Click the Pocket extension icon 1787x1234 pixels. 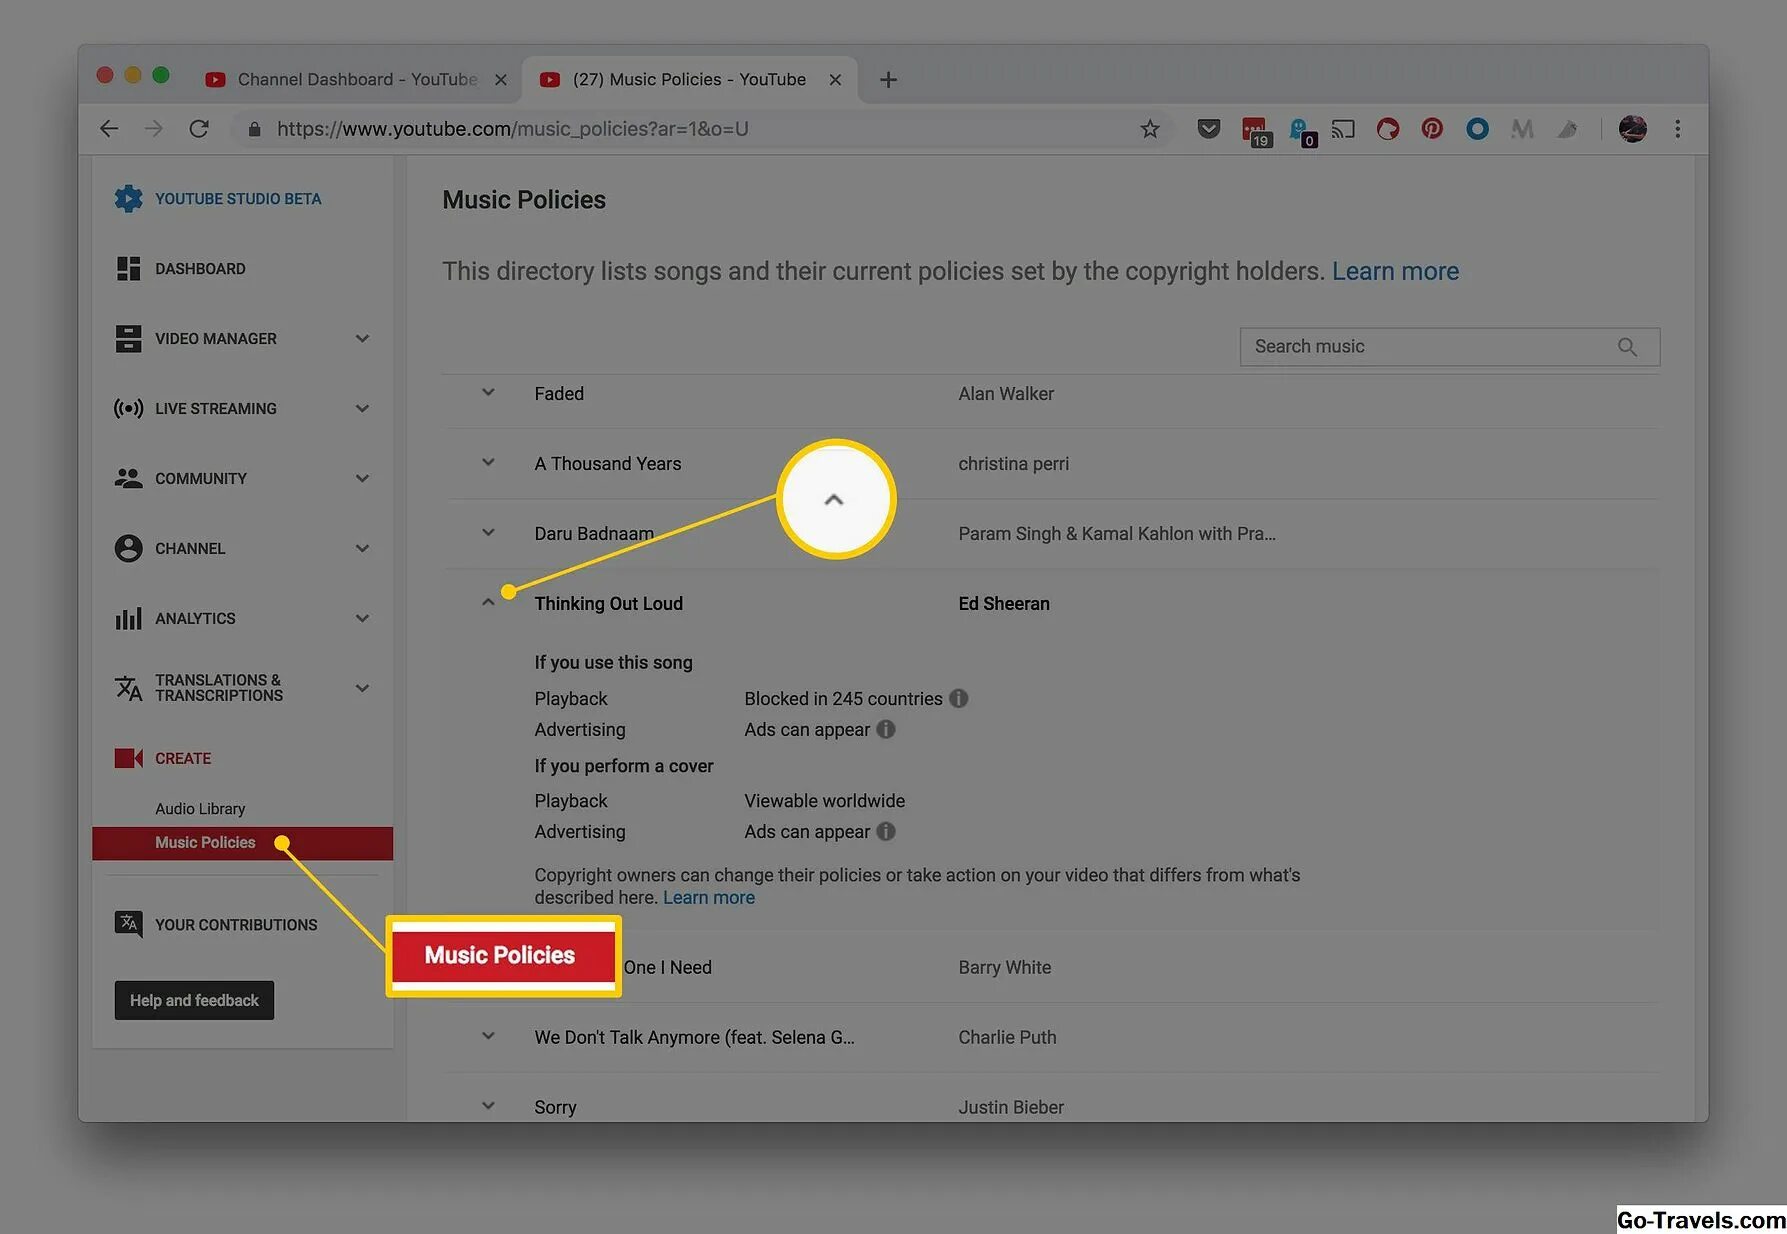coord(1208,128)
